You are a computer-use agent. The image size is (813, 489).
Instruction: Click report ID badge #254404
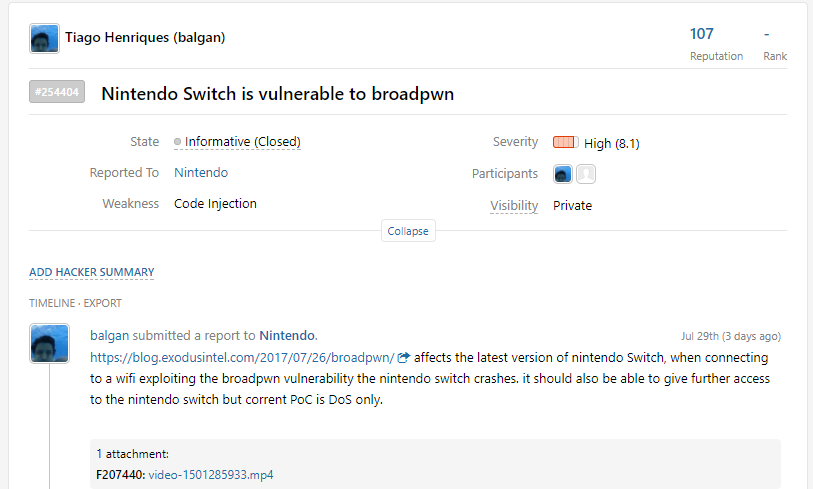pos(57,93)
